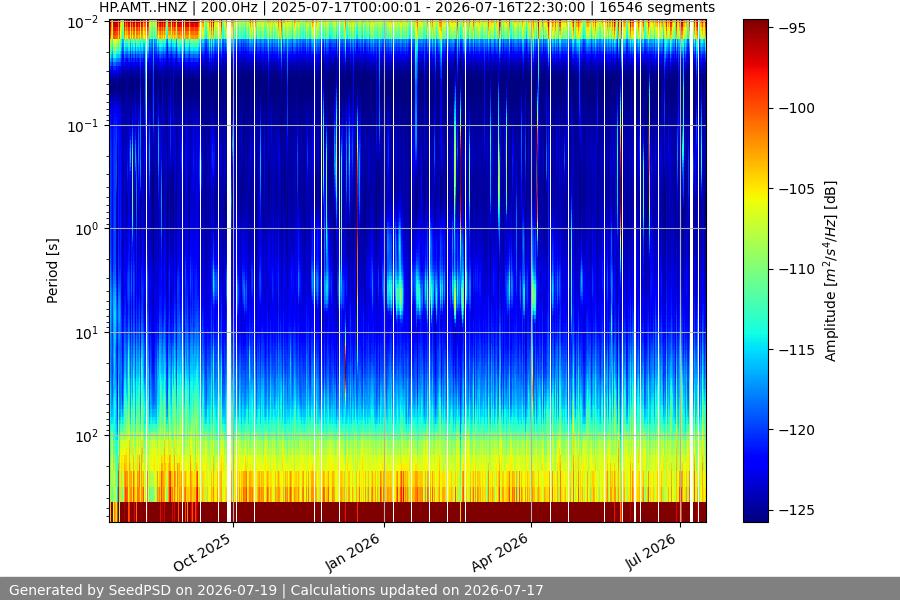This screenshot has height=600, width=900.
Task: Click the 10^2 period tick label
Action: click(87, 436)
